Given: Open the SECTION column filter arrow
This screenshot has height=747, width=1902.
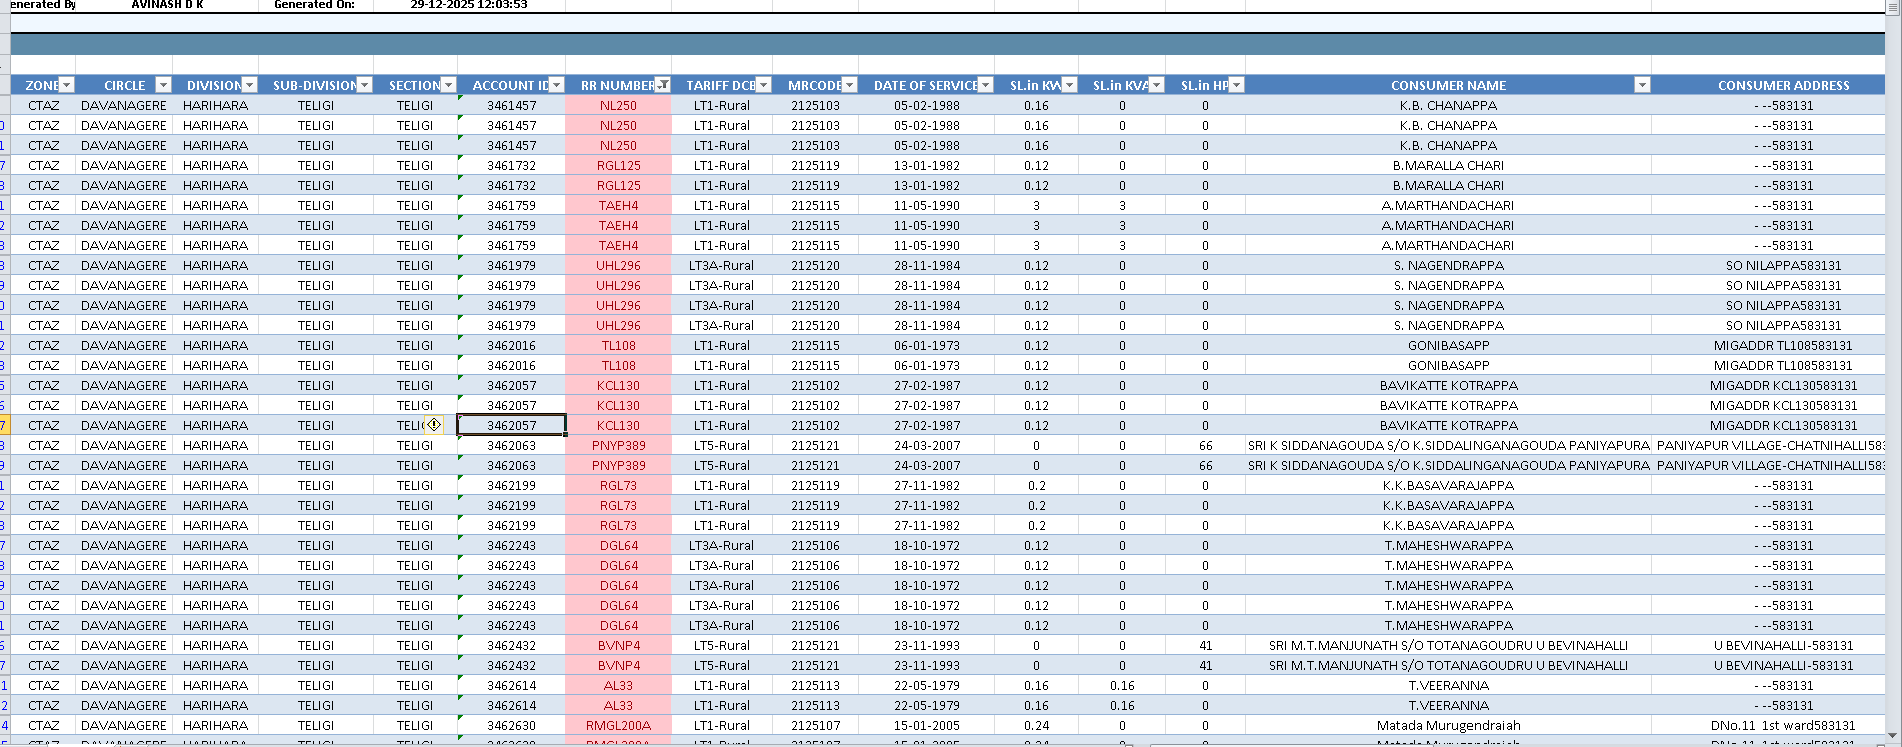Looking at the screenshot, I should (x=448, y=85).
